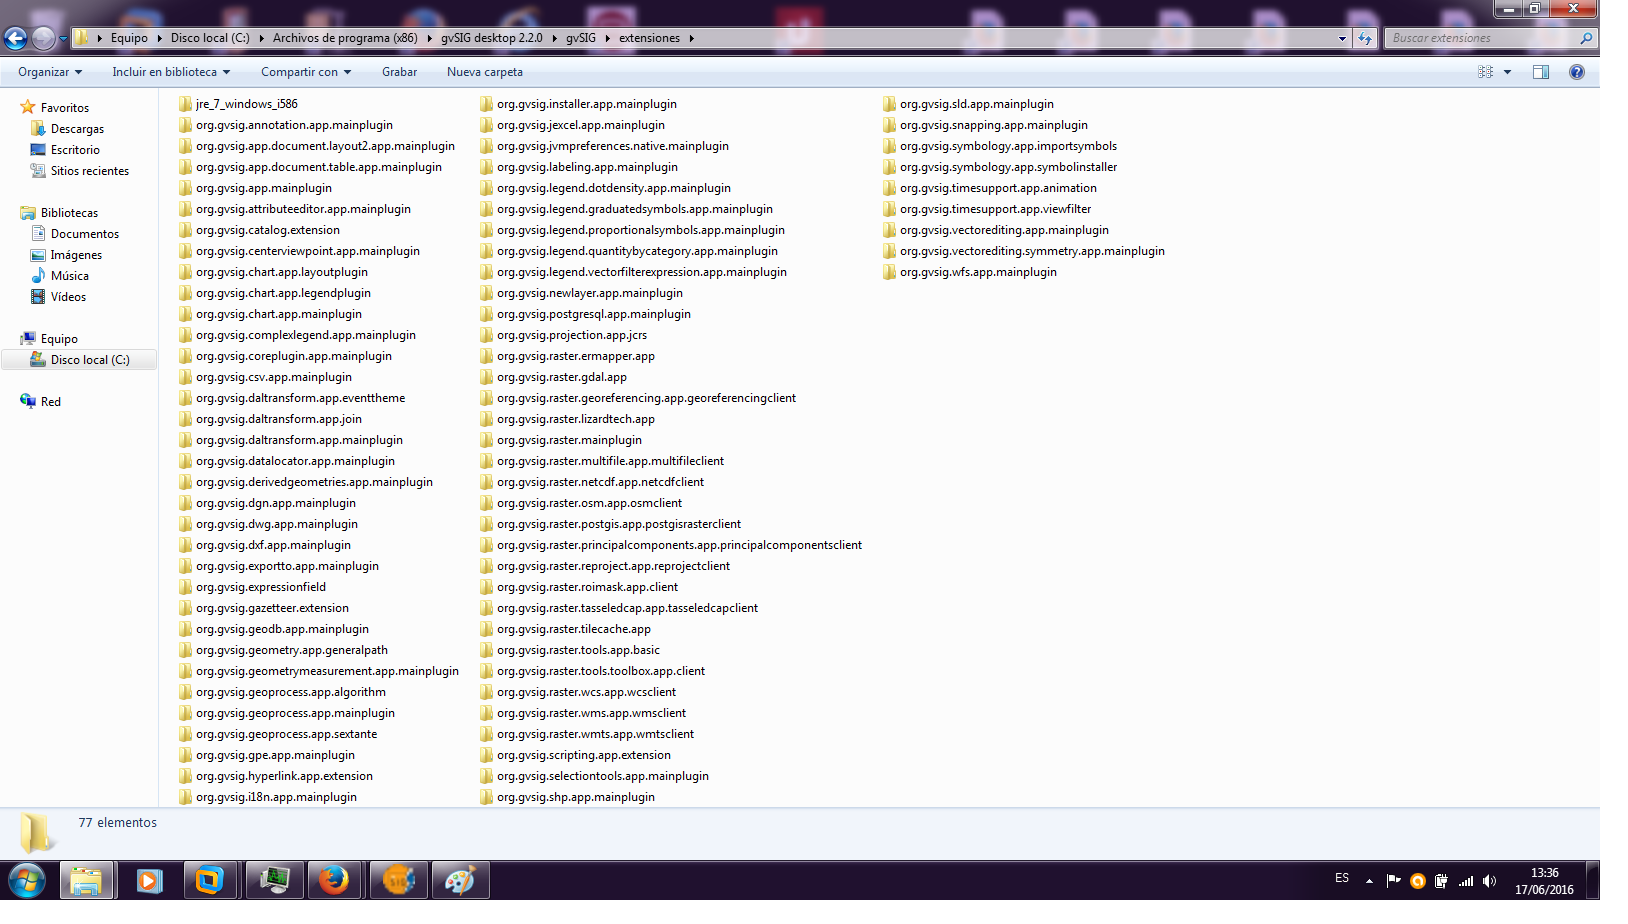This screenshot has width=1628, height=924.
Task: Select org.gvsig.dwg.app.mainplugin folder icon
Action: (x=186, y=524)
